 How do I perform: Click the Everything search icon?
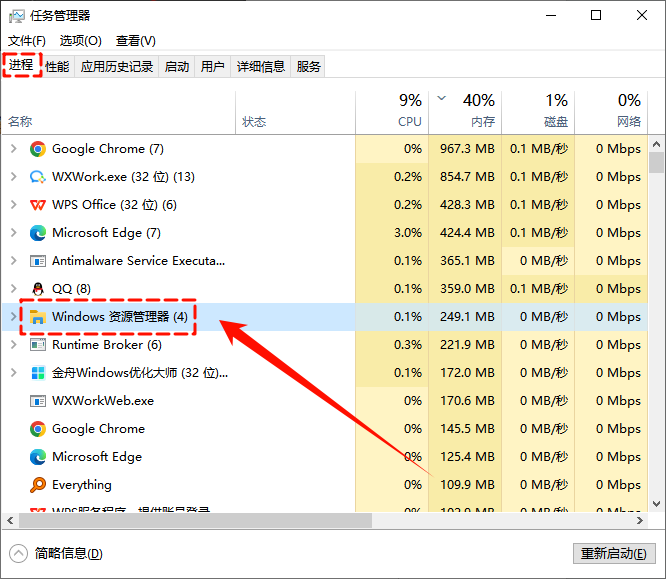click(x=38, y=485)
